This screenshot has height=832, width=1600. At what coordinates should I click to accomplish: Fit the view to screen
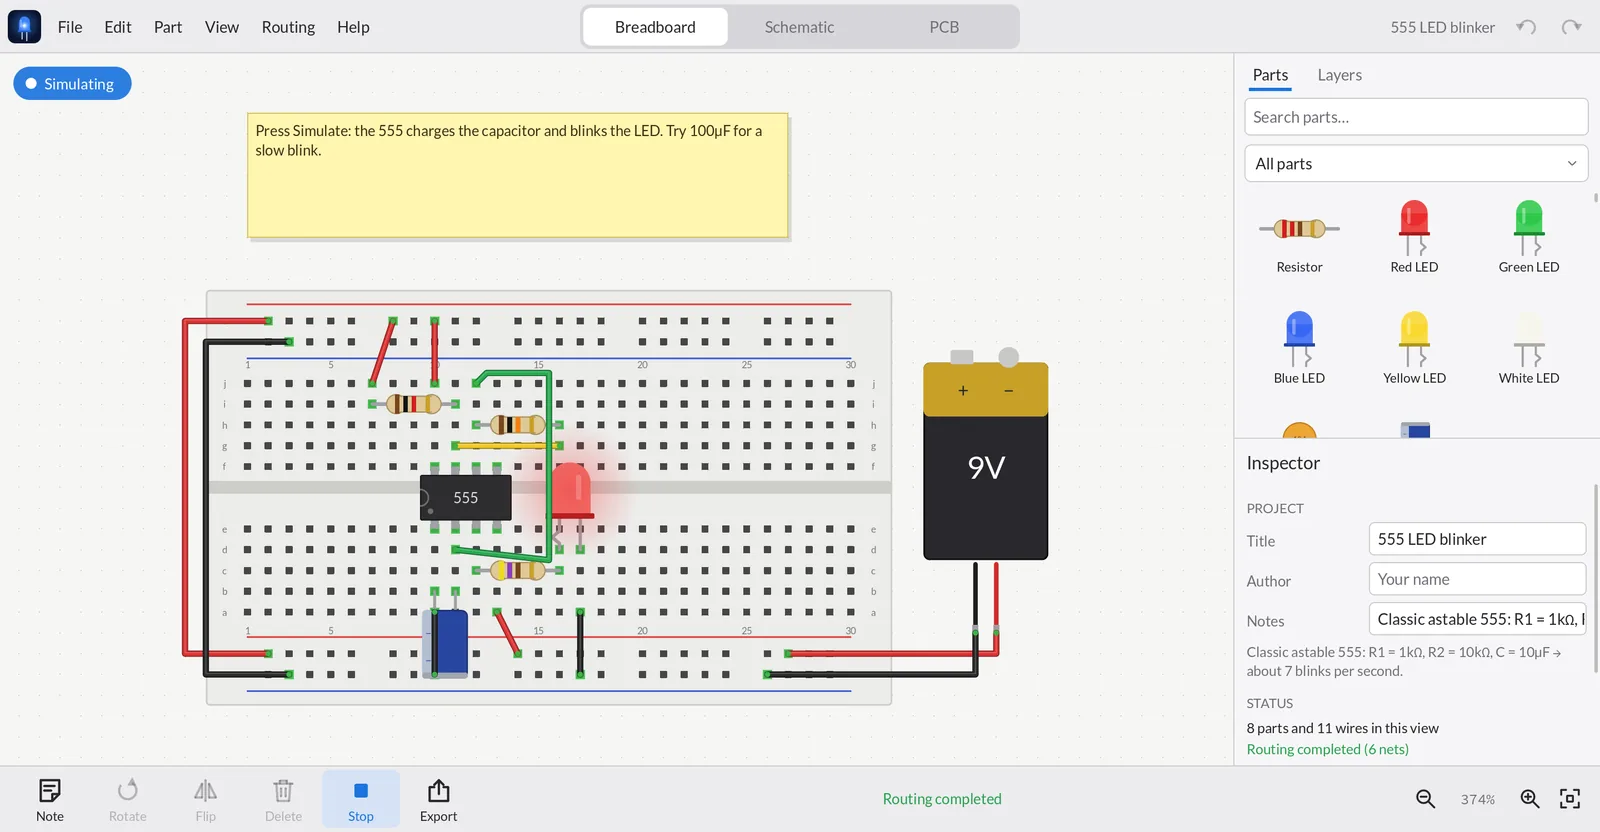(1570, 799)
